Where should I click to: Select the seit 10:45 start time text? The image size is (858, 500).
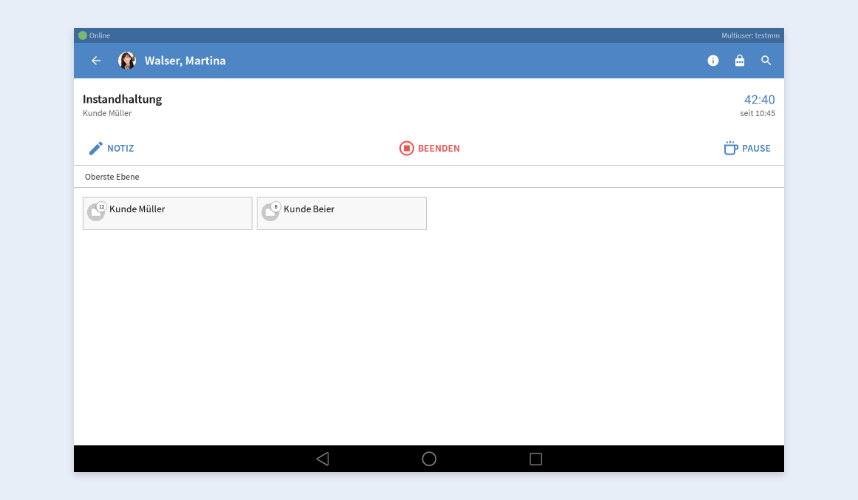click(757, 113)
